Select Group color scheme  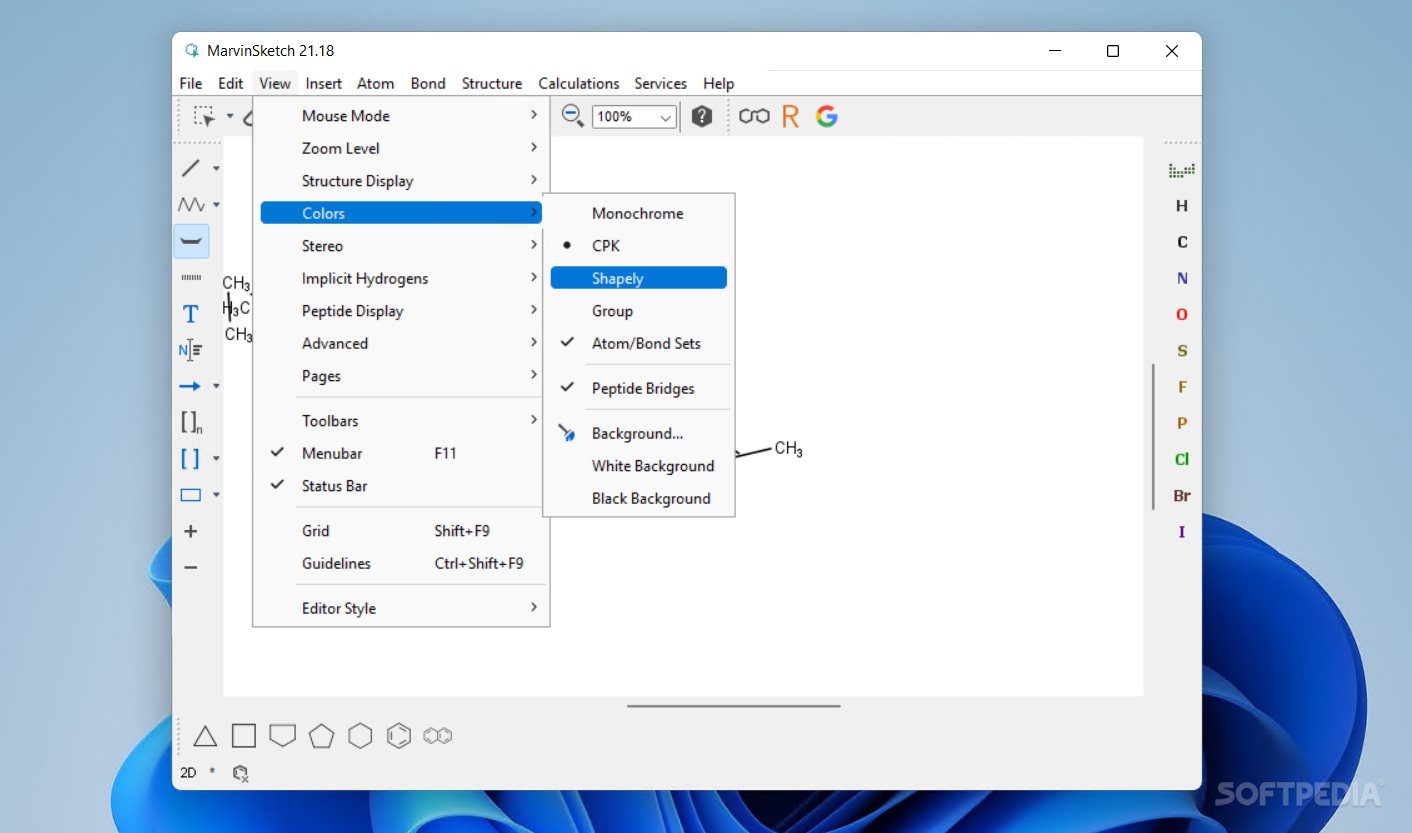[x=638, y=311]
